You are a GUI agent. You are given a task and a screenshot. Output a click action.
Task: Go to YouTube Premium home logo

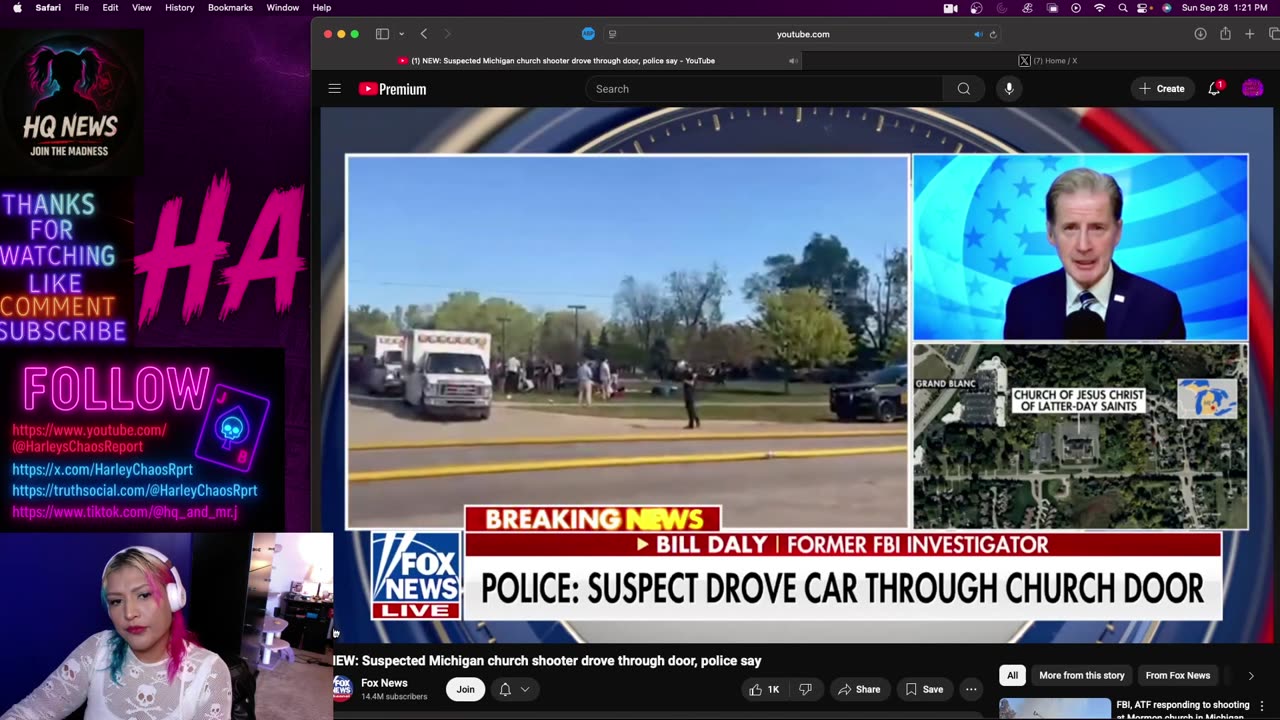tap(393, 89)
